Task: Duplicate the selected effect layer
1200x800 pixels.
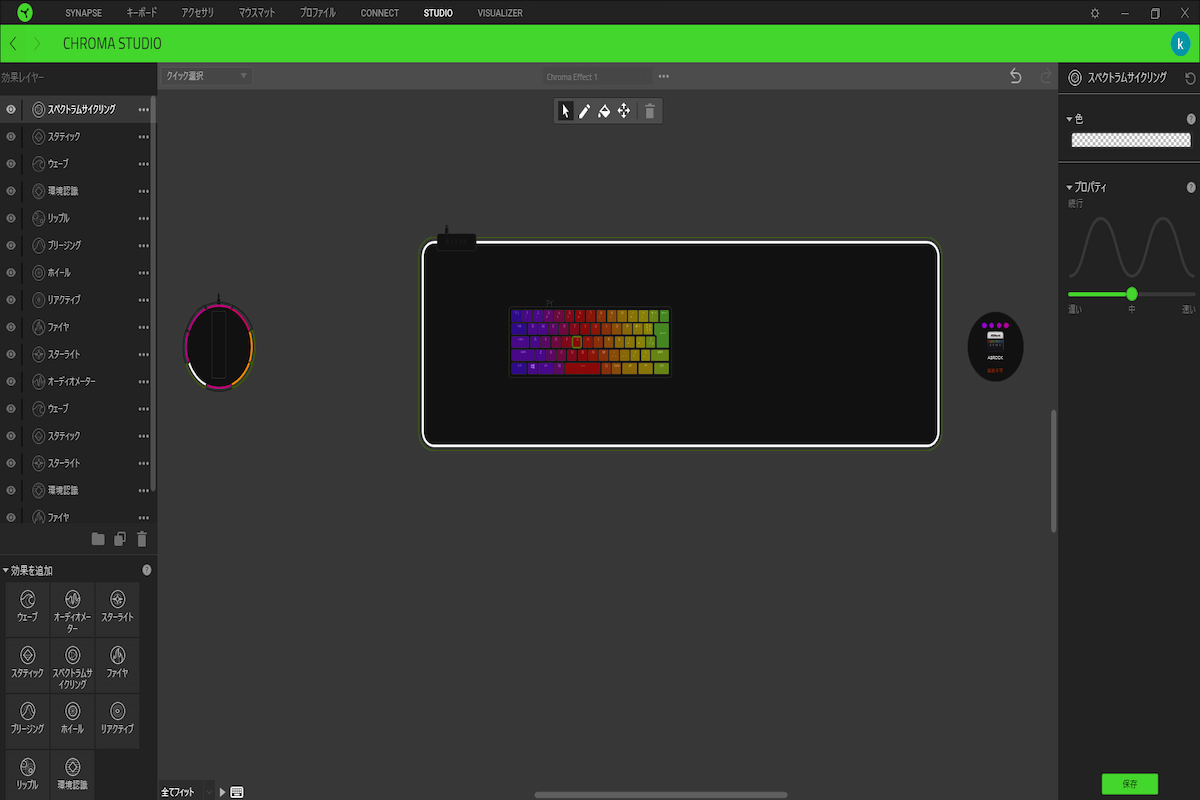Action: (x=120, y=539)
